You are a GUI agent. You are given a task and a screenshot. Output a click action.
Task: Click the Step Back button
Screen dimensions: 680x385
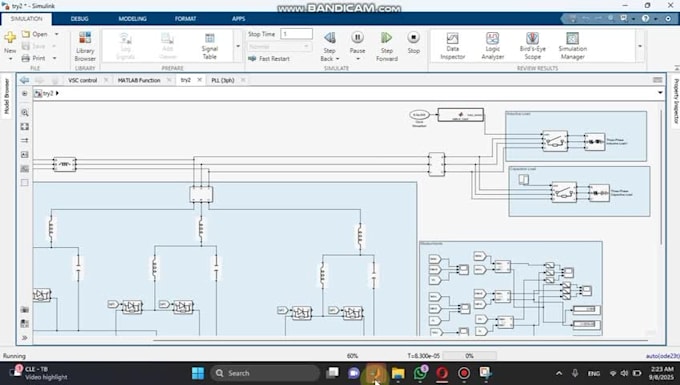click(x=330, y=46)
